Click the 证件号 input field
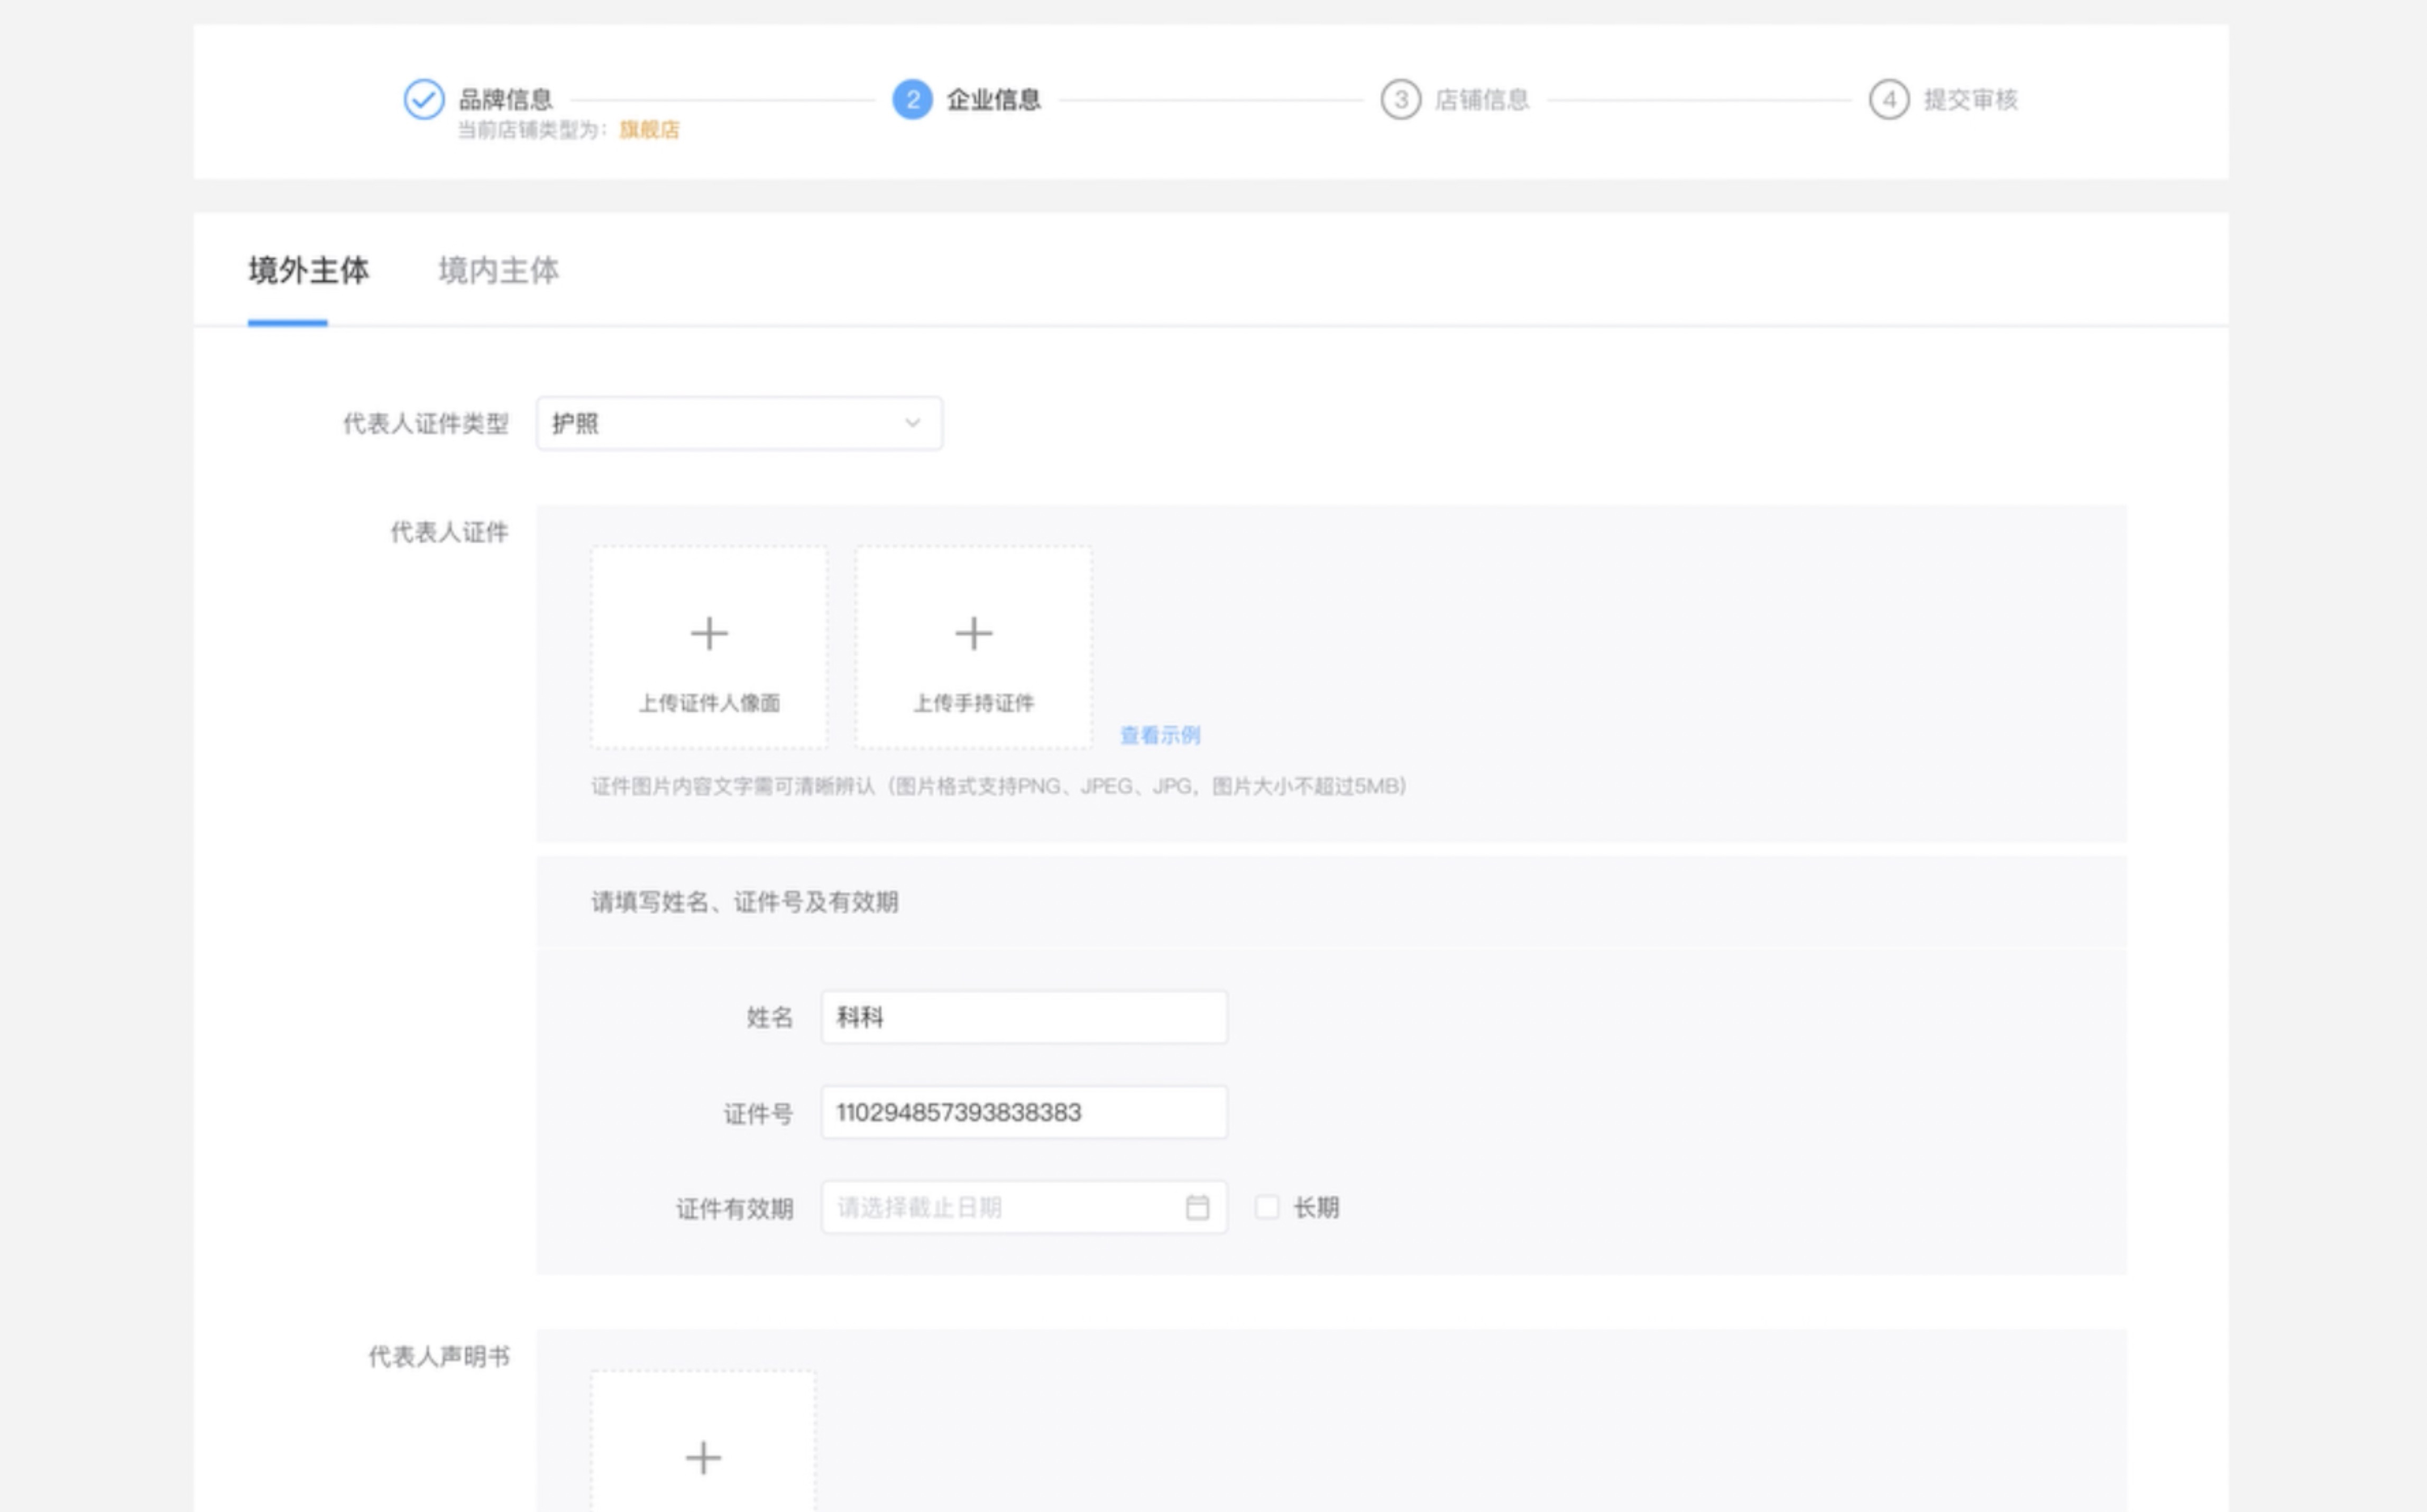Image resolution: width=2427 pixels, height=1512 pixels. click(x=1023, y=1112)
